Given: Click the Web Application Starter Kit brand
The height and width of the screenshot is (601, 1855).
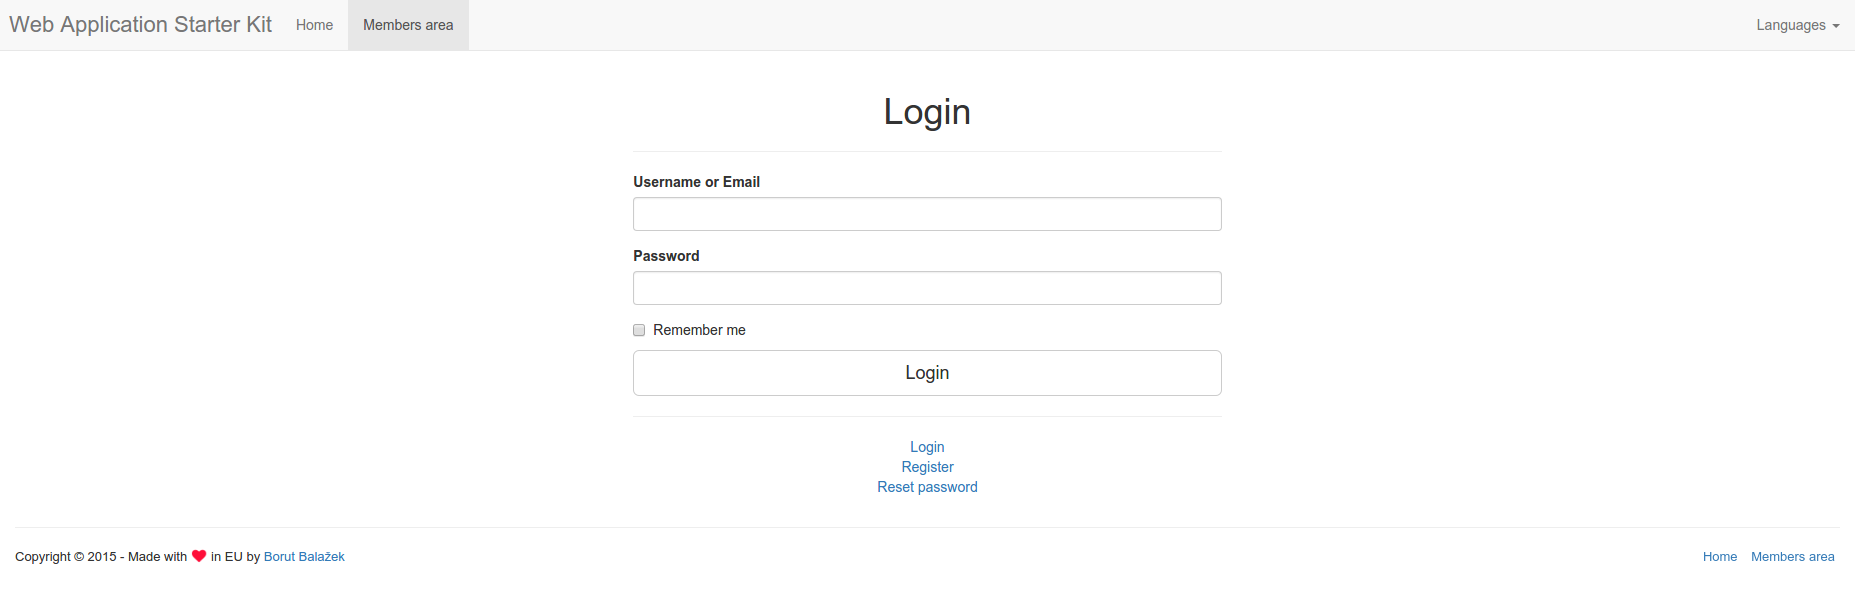Looking at the screenshot, I should click(x=140, y=25).
